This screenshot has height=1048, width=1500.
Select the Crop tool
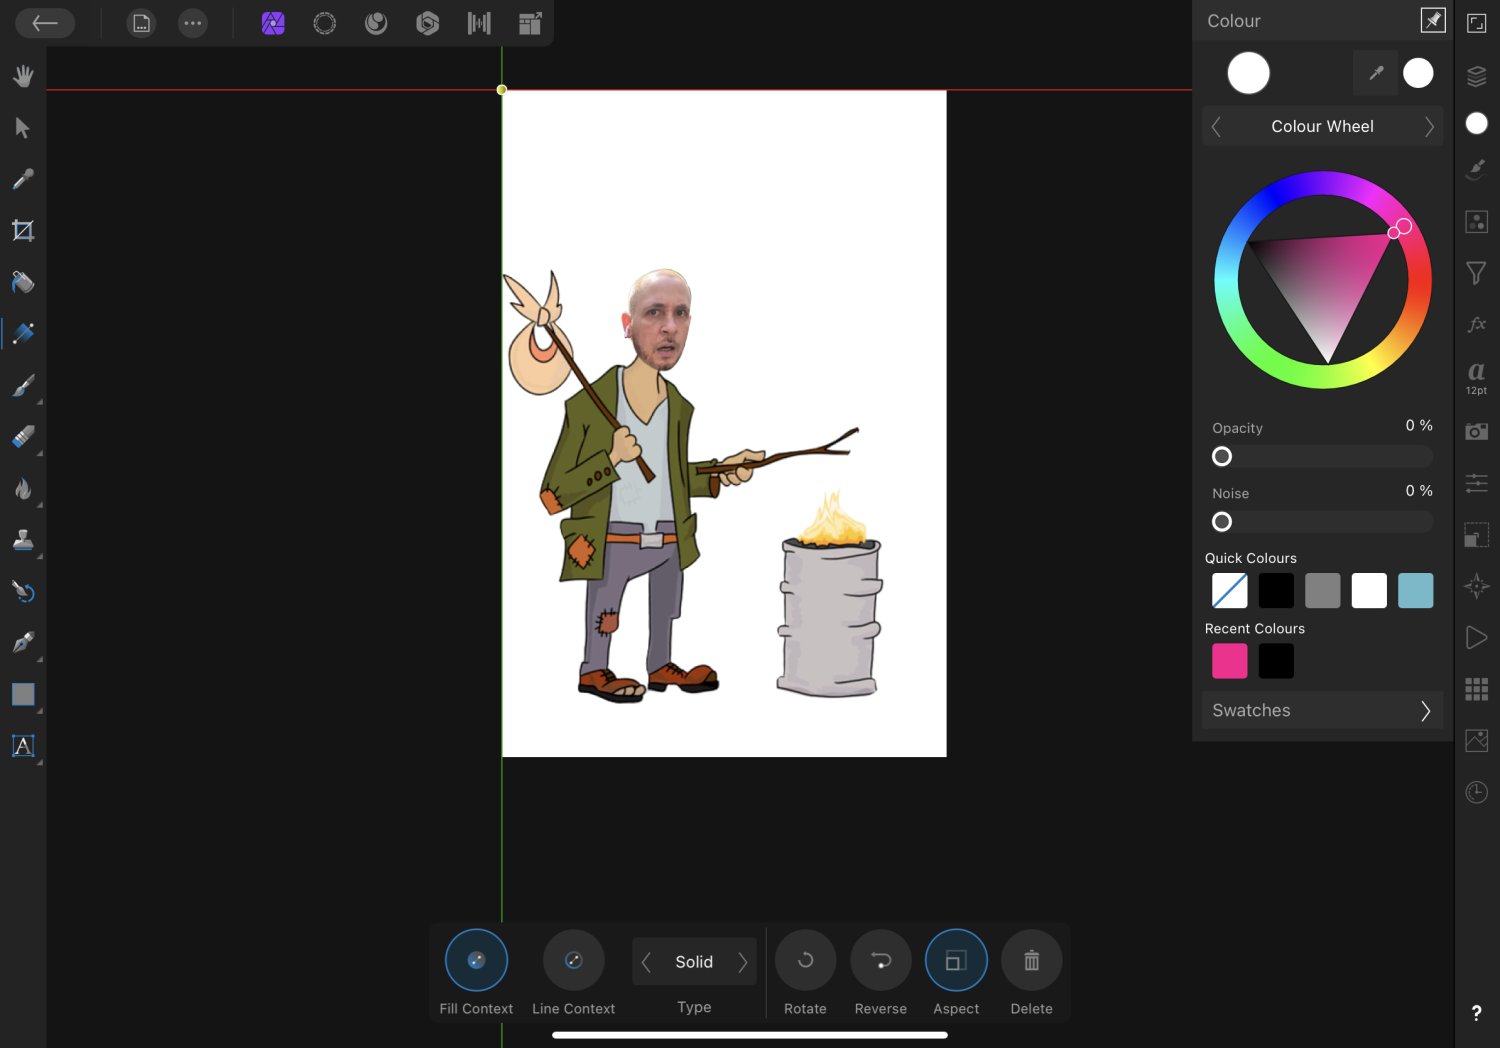point(23,231)
